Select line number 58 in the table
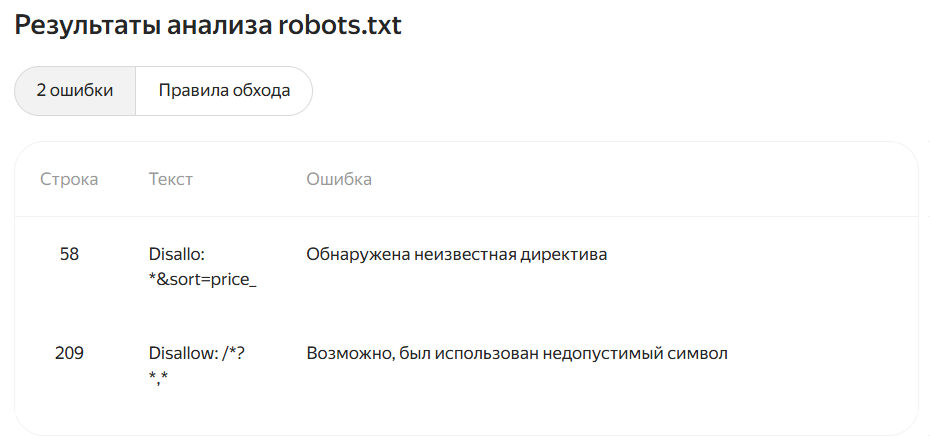The image size is (930, 446). coord(69,254)
